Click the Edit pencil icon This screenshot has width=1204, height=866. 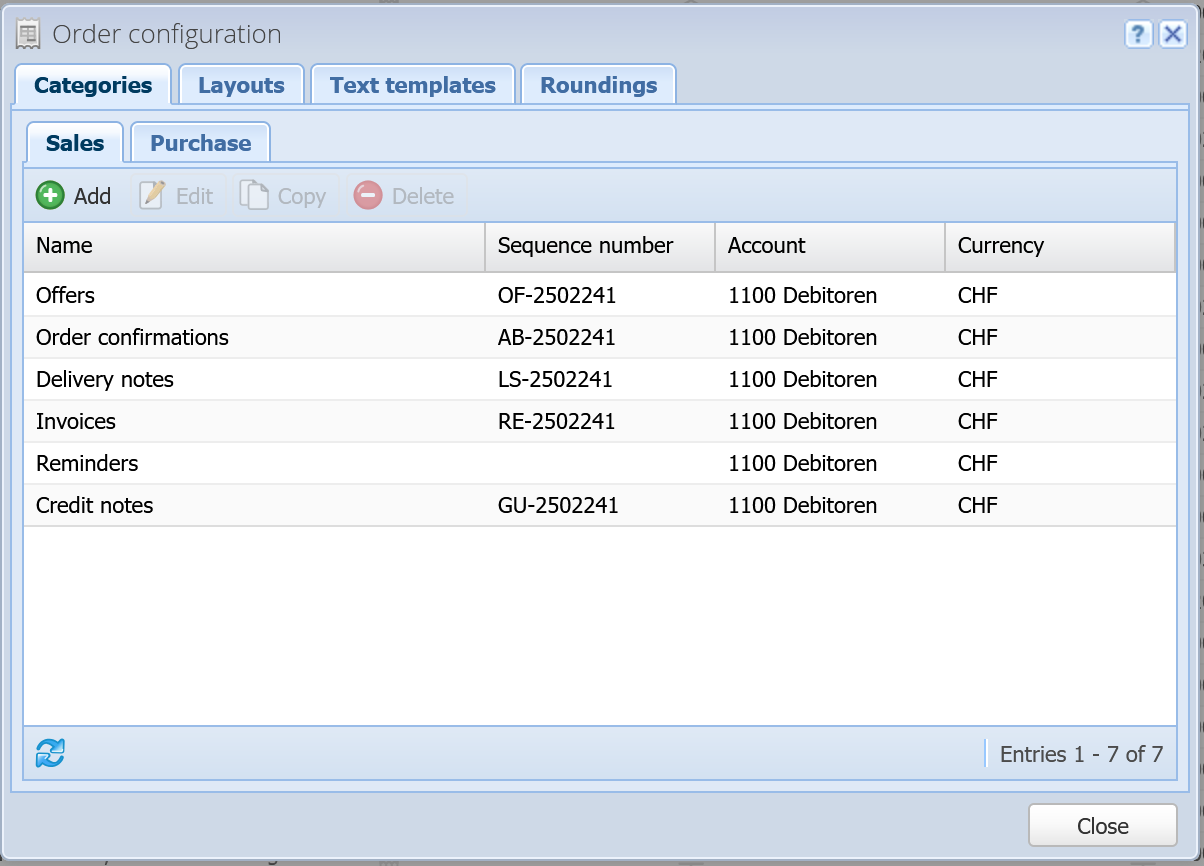tap(152, 195)
